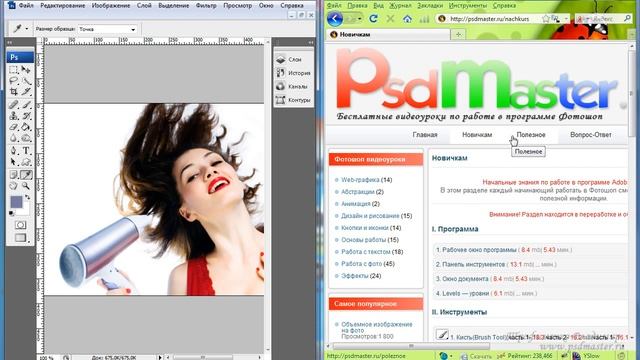640x360 pixels.
Task: Select the Eyedropper tool in the toolbox
Action: point(26,175)
